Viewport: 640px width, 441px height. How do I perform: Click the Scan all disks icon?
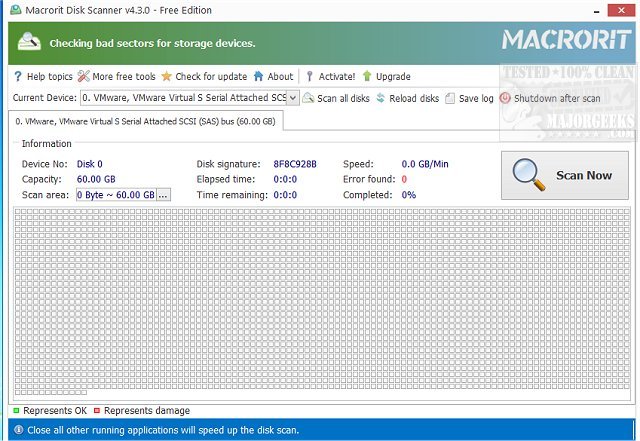[x=308, y=98]
